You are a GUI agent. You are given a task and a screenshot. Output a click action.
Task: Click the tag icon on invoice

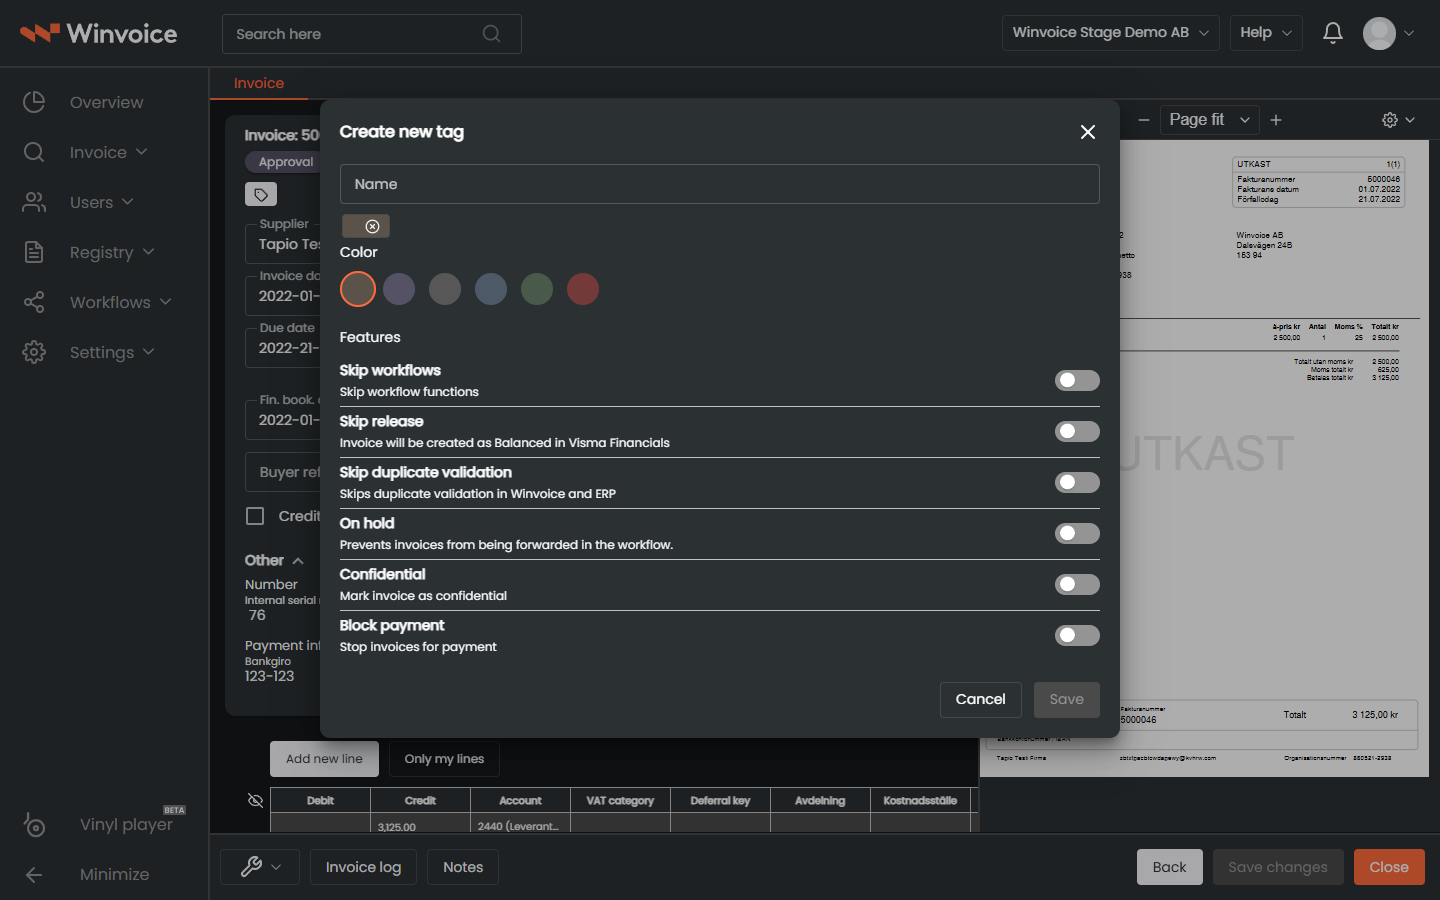(261, 194)
